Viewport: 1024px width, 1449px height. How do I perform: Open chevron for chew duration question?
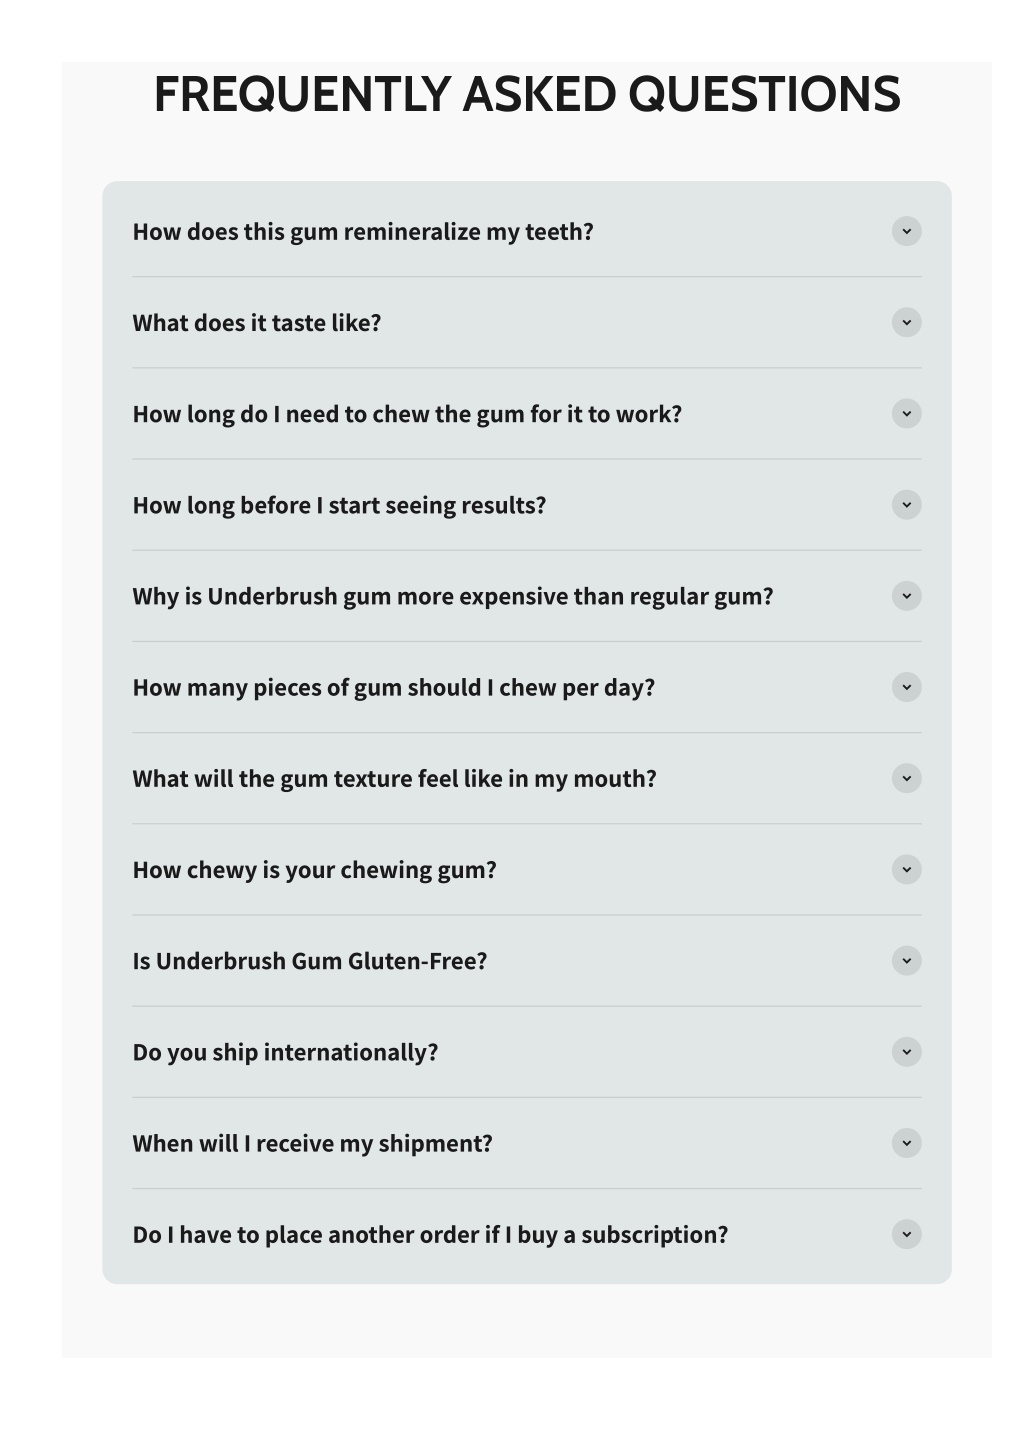click(x=906, y=413)
